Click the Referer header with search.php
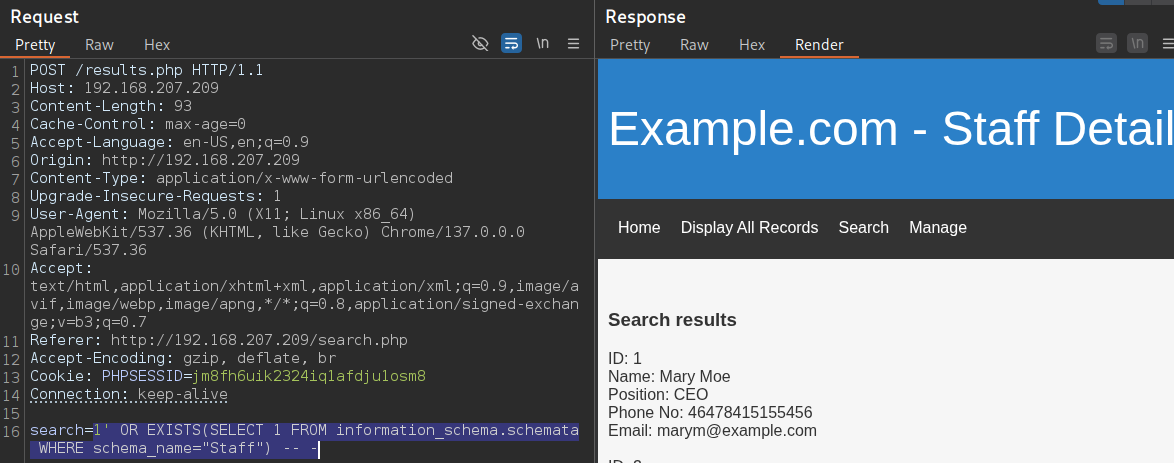Viewport: 1174px width, 463px height. [x=219, y=340]
